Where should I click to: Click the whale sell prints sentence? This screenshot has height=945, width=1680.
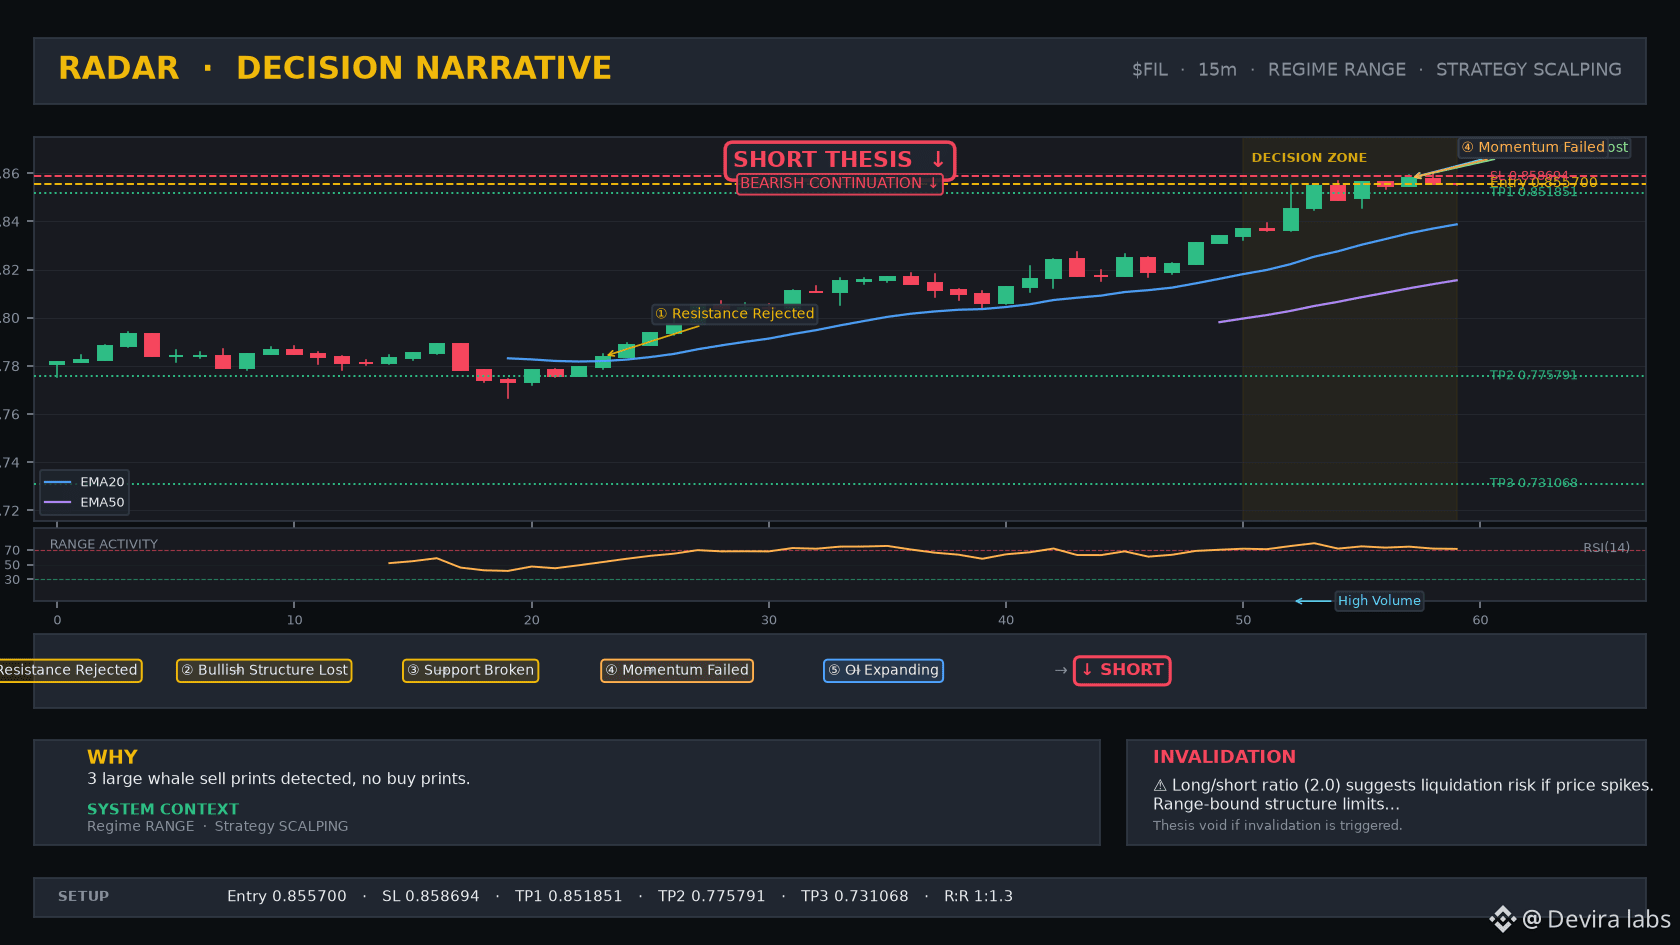[x=278, y=779]
